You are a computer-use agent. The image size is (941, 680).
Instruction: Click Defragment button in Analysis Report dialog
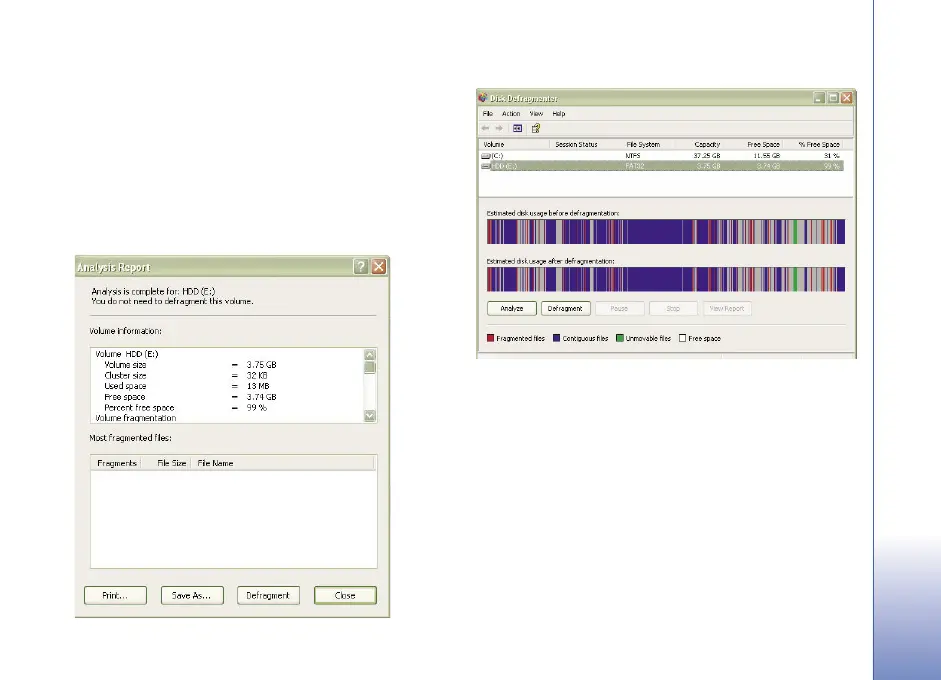268,595
